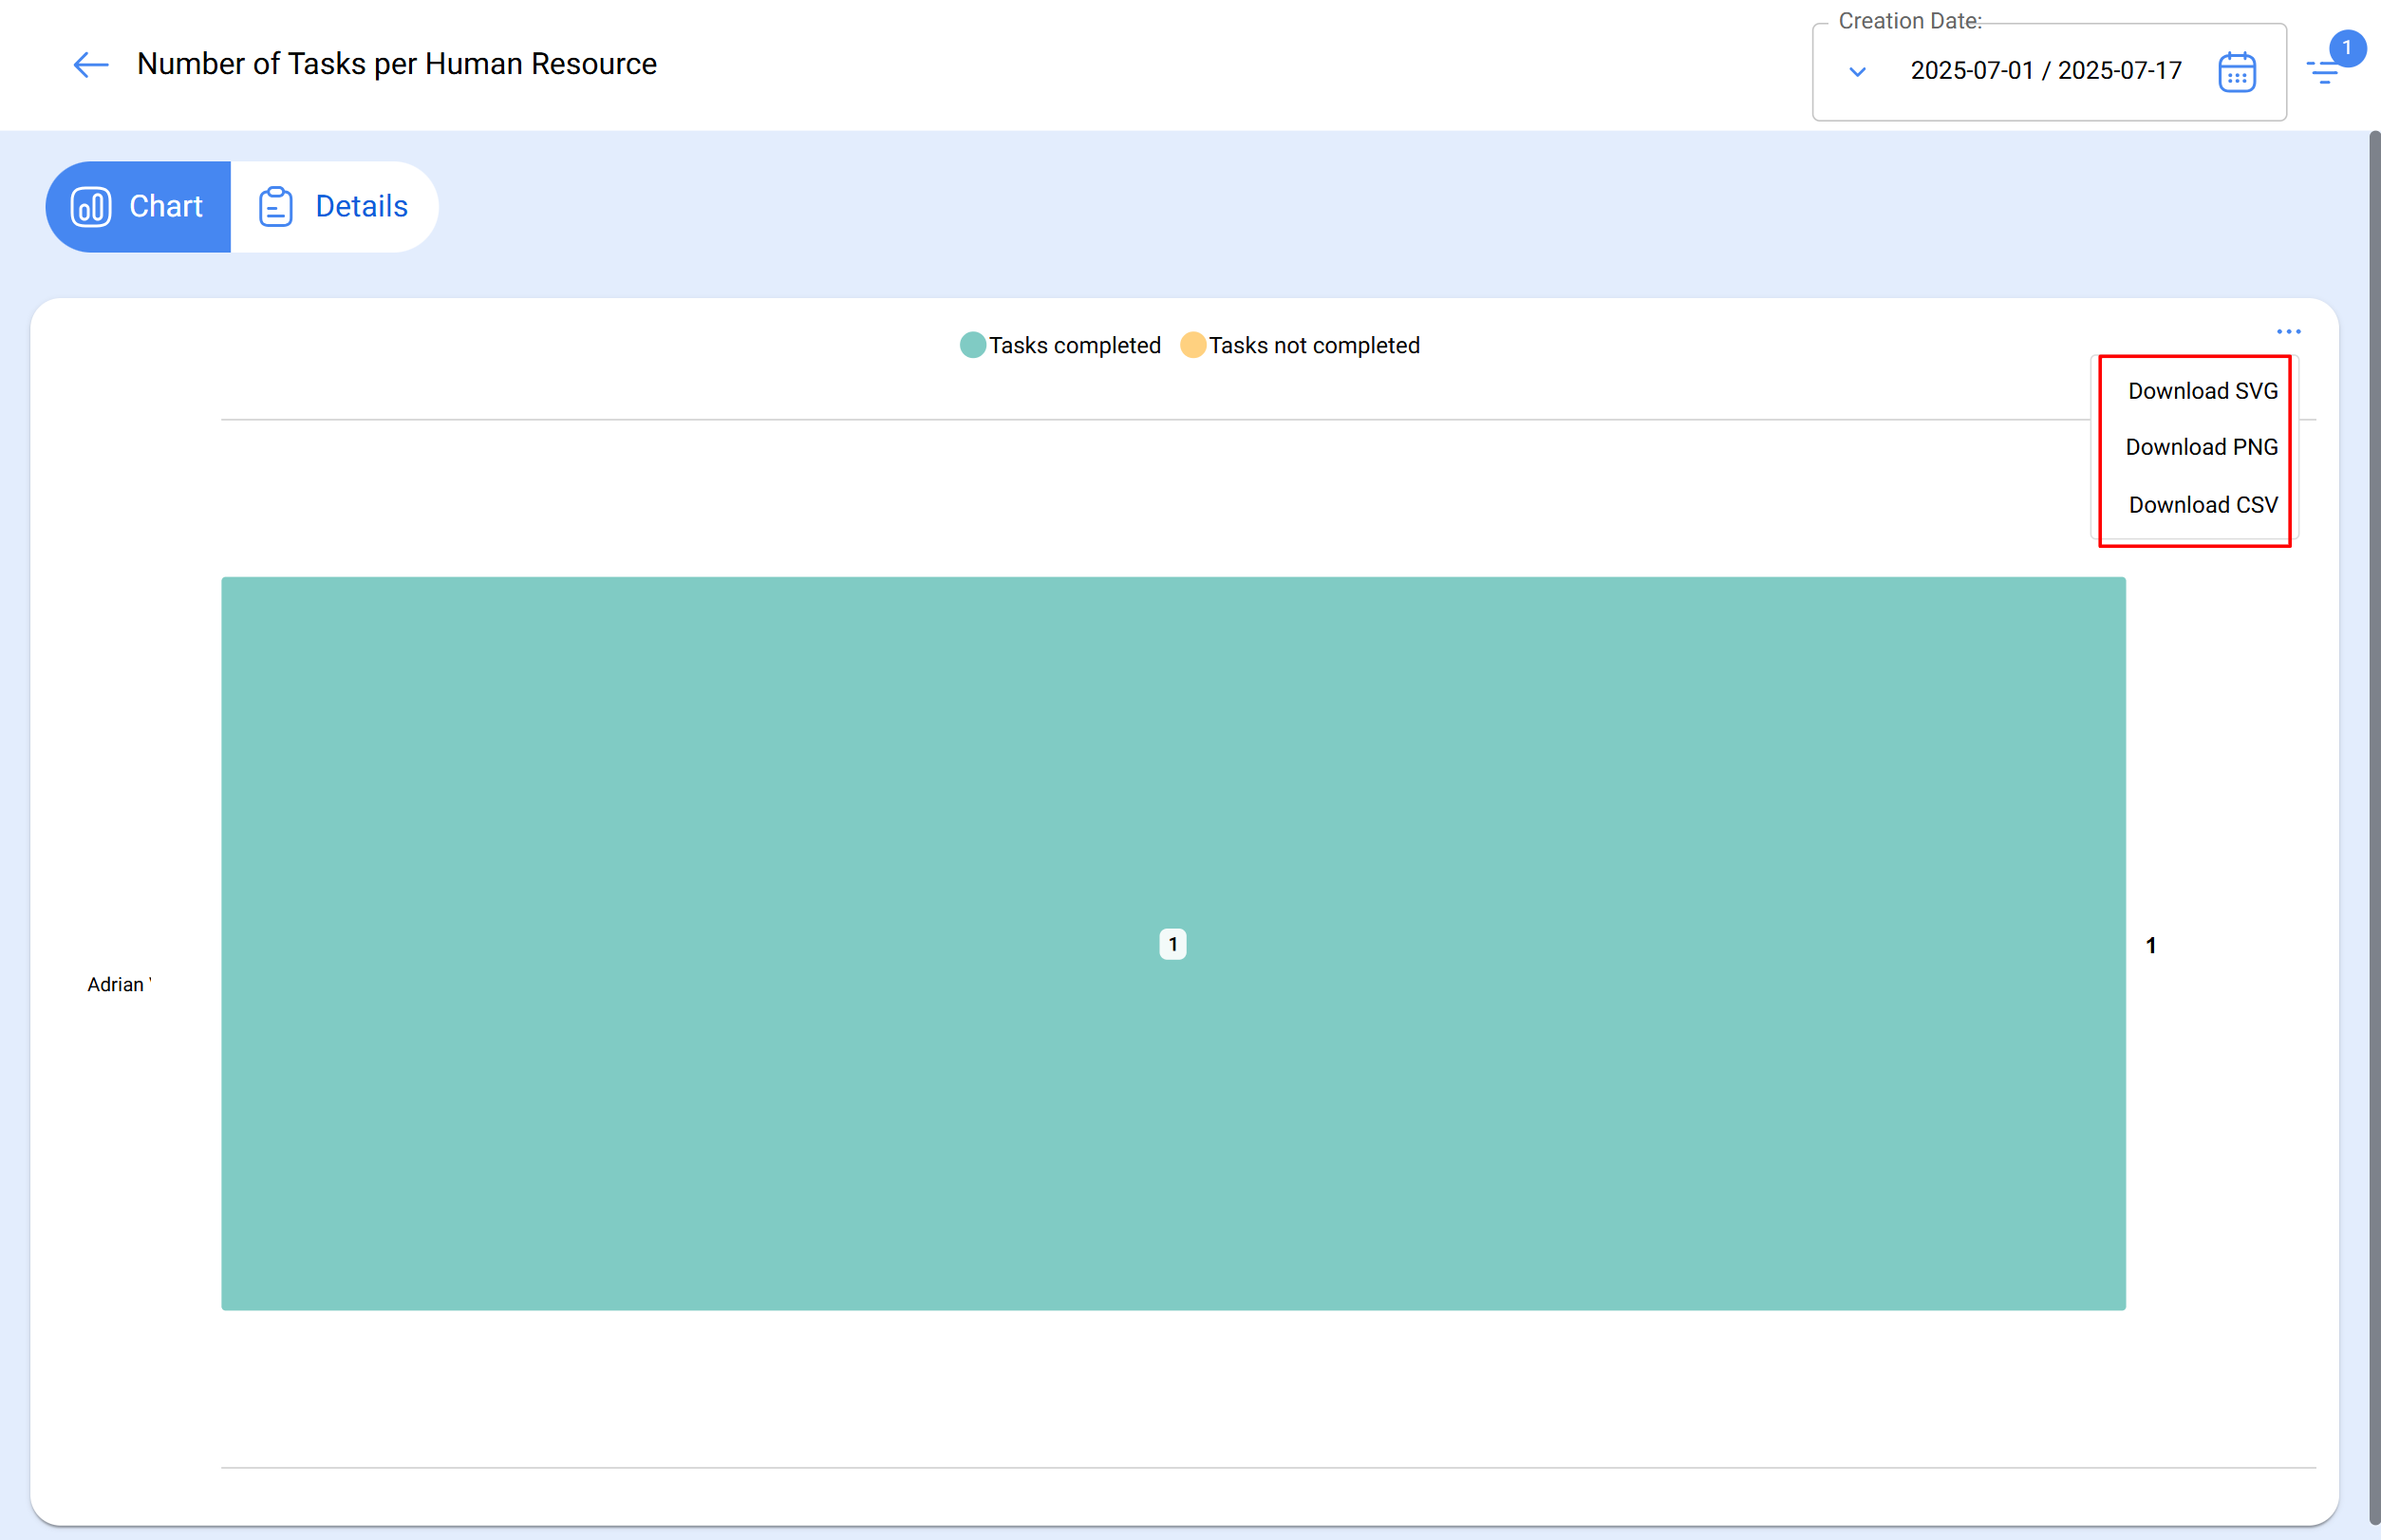The image size is (2381, 1540).
Task: Expand the Creation Date dropdown chevron
Action: click(1857, 72)
